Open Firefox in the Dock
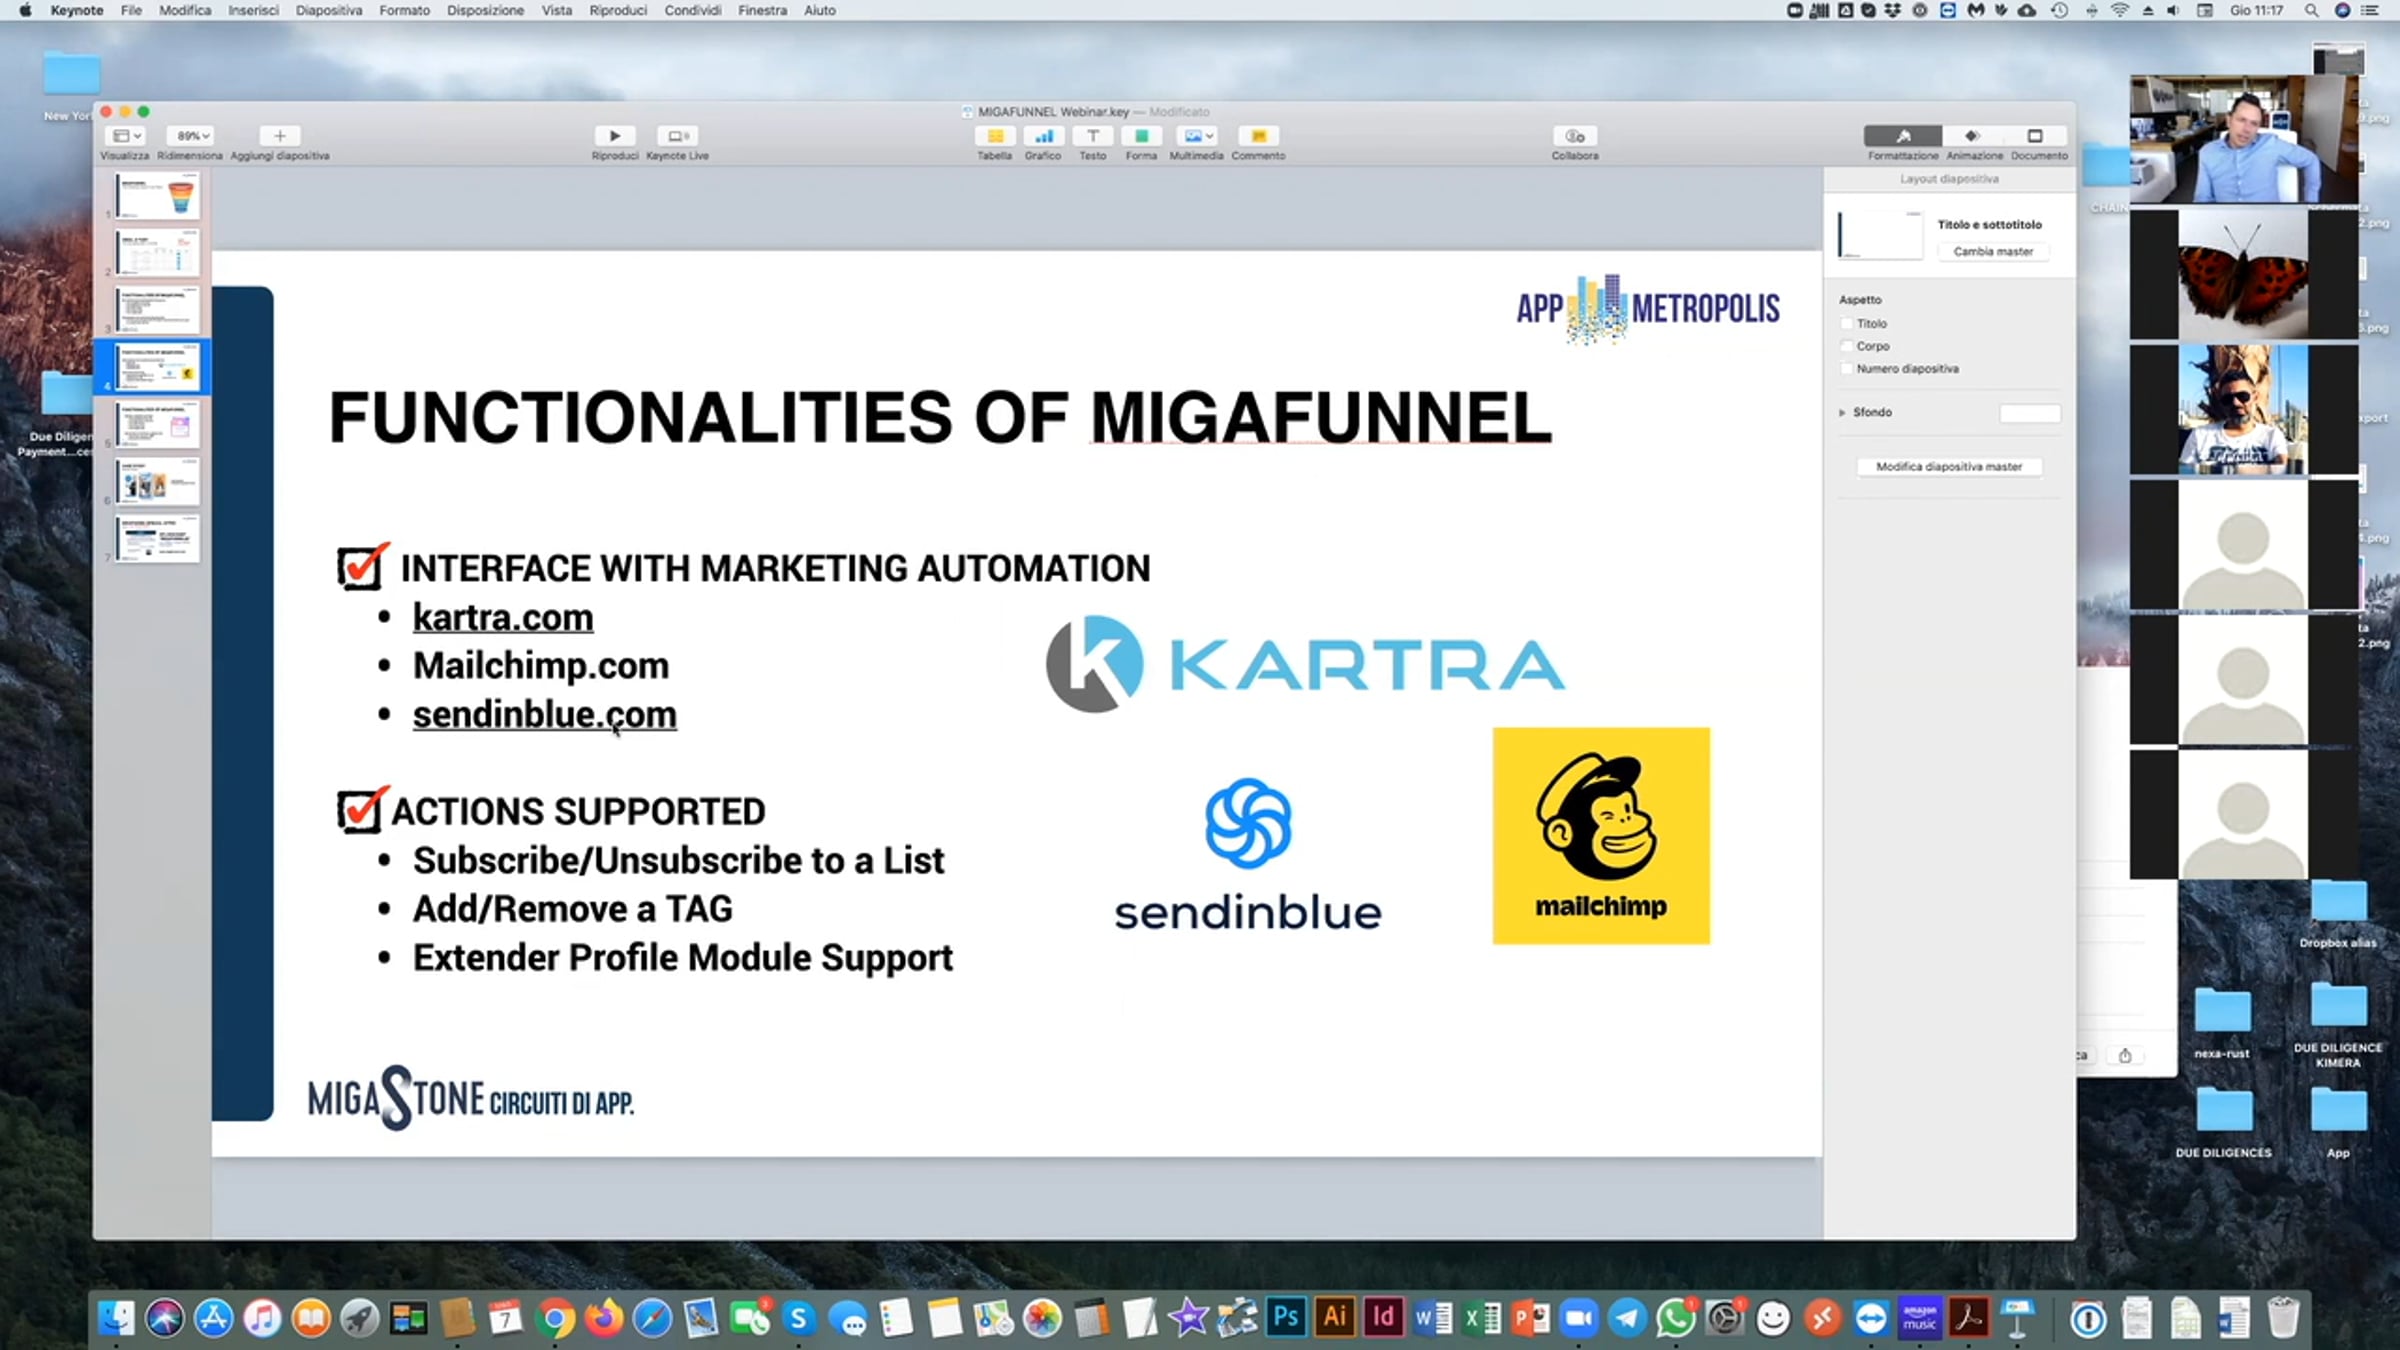This screenshot has width=2400, height=1350. 603,1318
